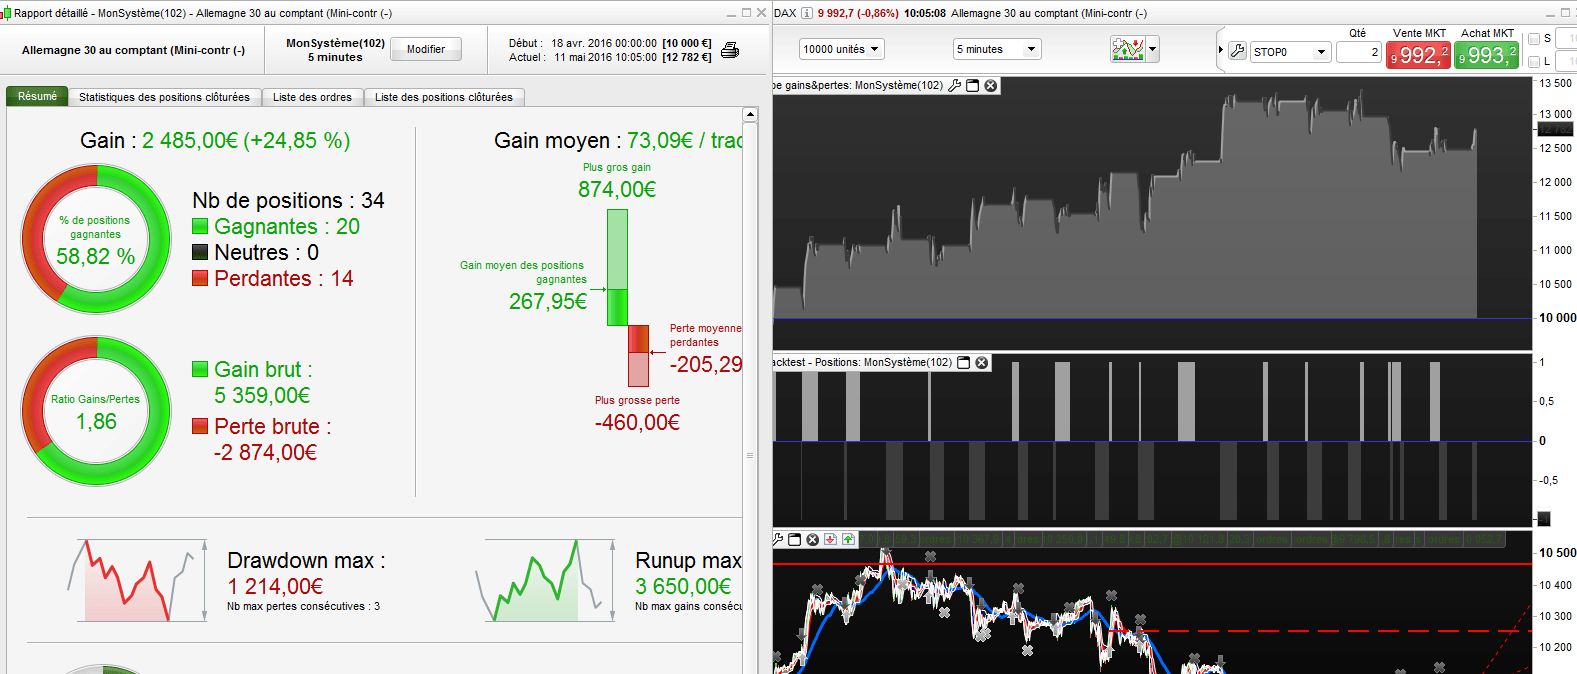Expand order panel with small arrow left of wrench
This screenshot has height=674, width=1577.
[x=1221, y=50]
